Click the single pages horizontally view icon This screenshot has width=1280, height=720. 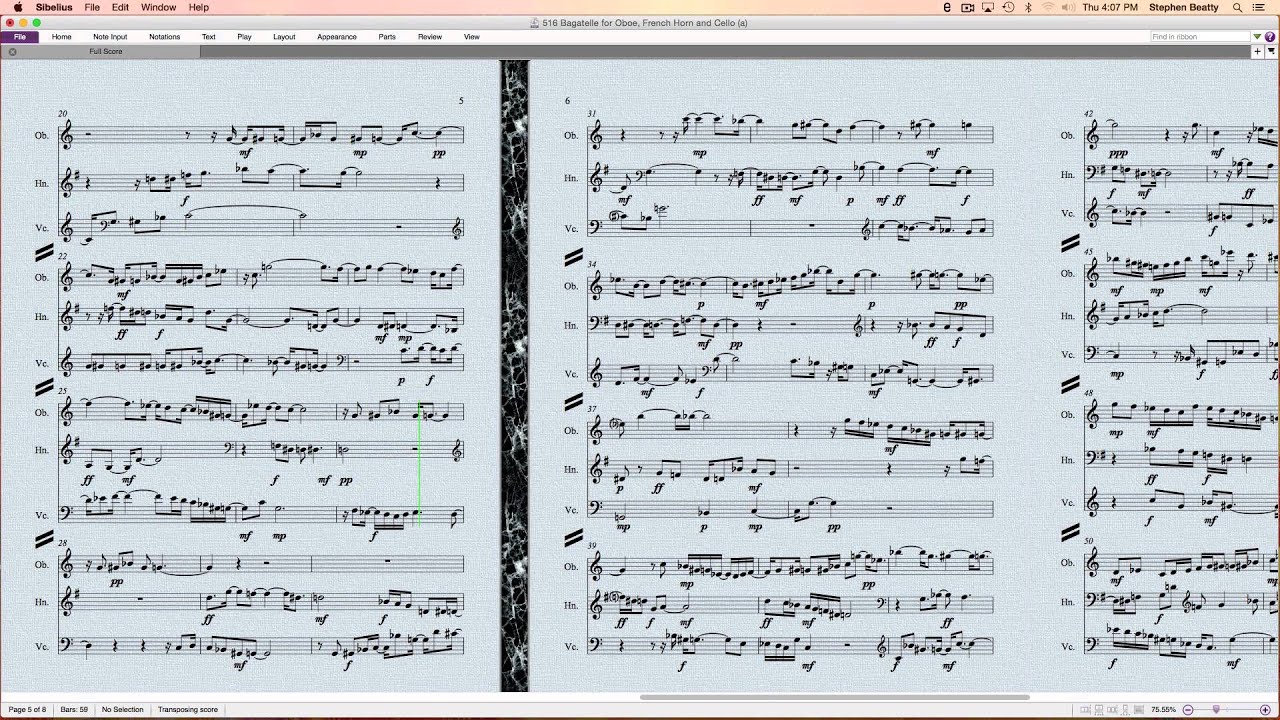(1112, 709)
